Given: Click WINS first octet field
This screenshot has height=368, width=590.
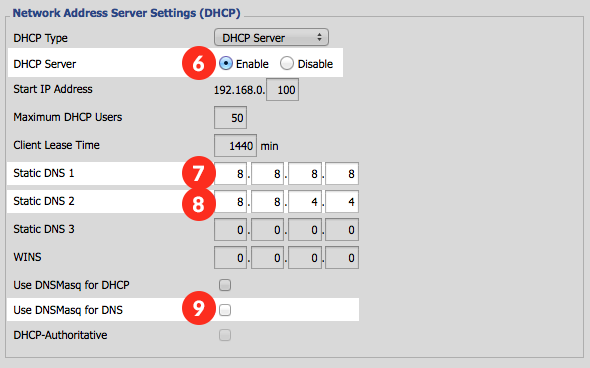Looking at the screenshot, I should point(230,258).
